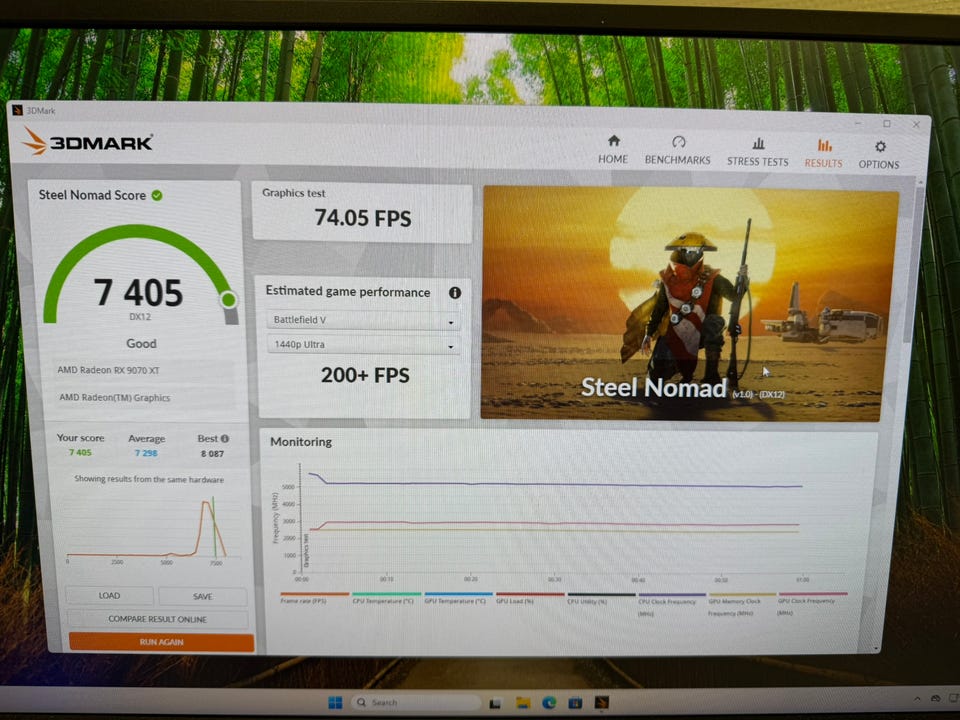Viewport: 960px width, 720px height.
Task: Click the 3DMark title bar app icon
Action: point(17,110)
